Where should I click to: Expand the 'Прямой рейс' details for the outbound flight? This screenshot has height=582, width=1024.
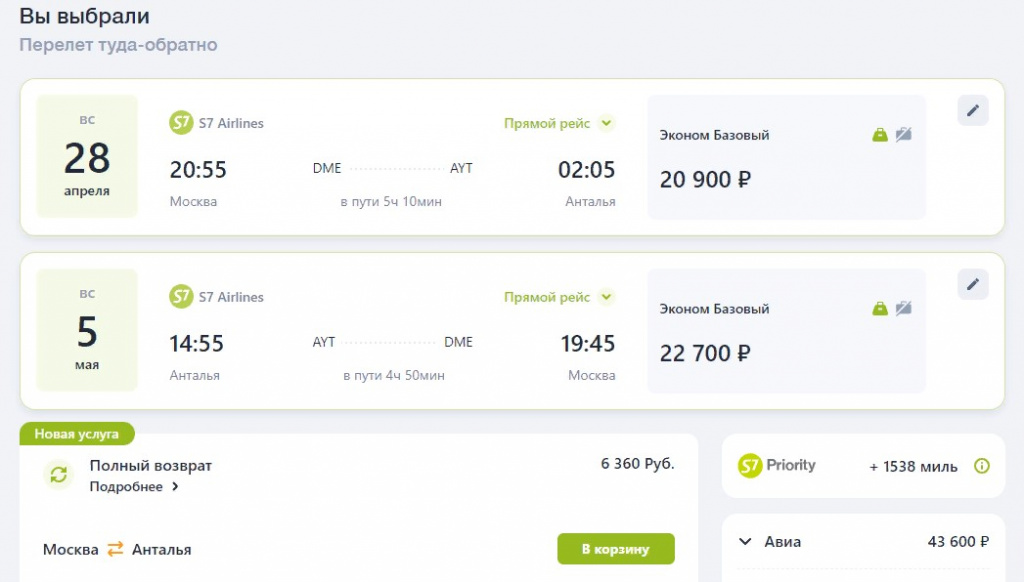[x=606, y=124]
